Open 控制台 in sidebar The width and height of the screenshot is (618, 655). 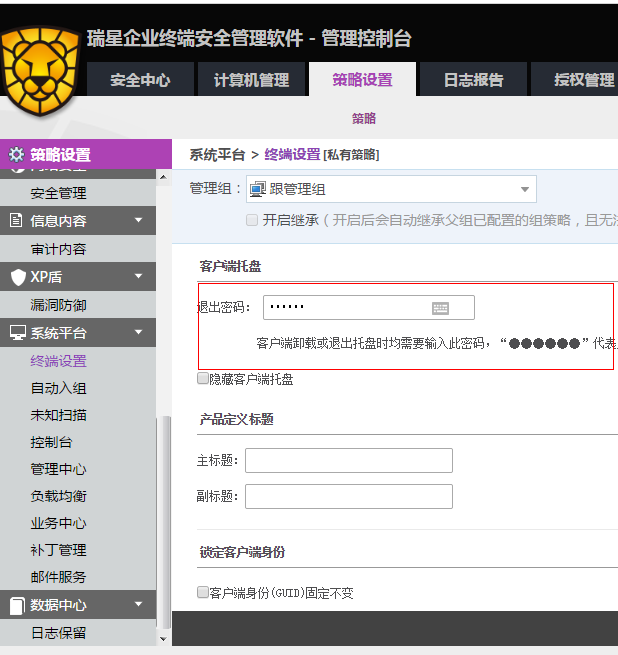[51, 442]
